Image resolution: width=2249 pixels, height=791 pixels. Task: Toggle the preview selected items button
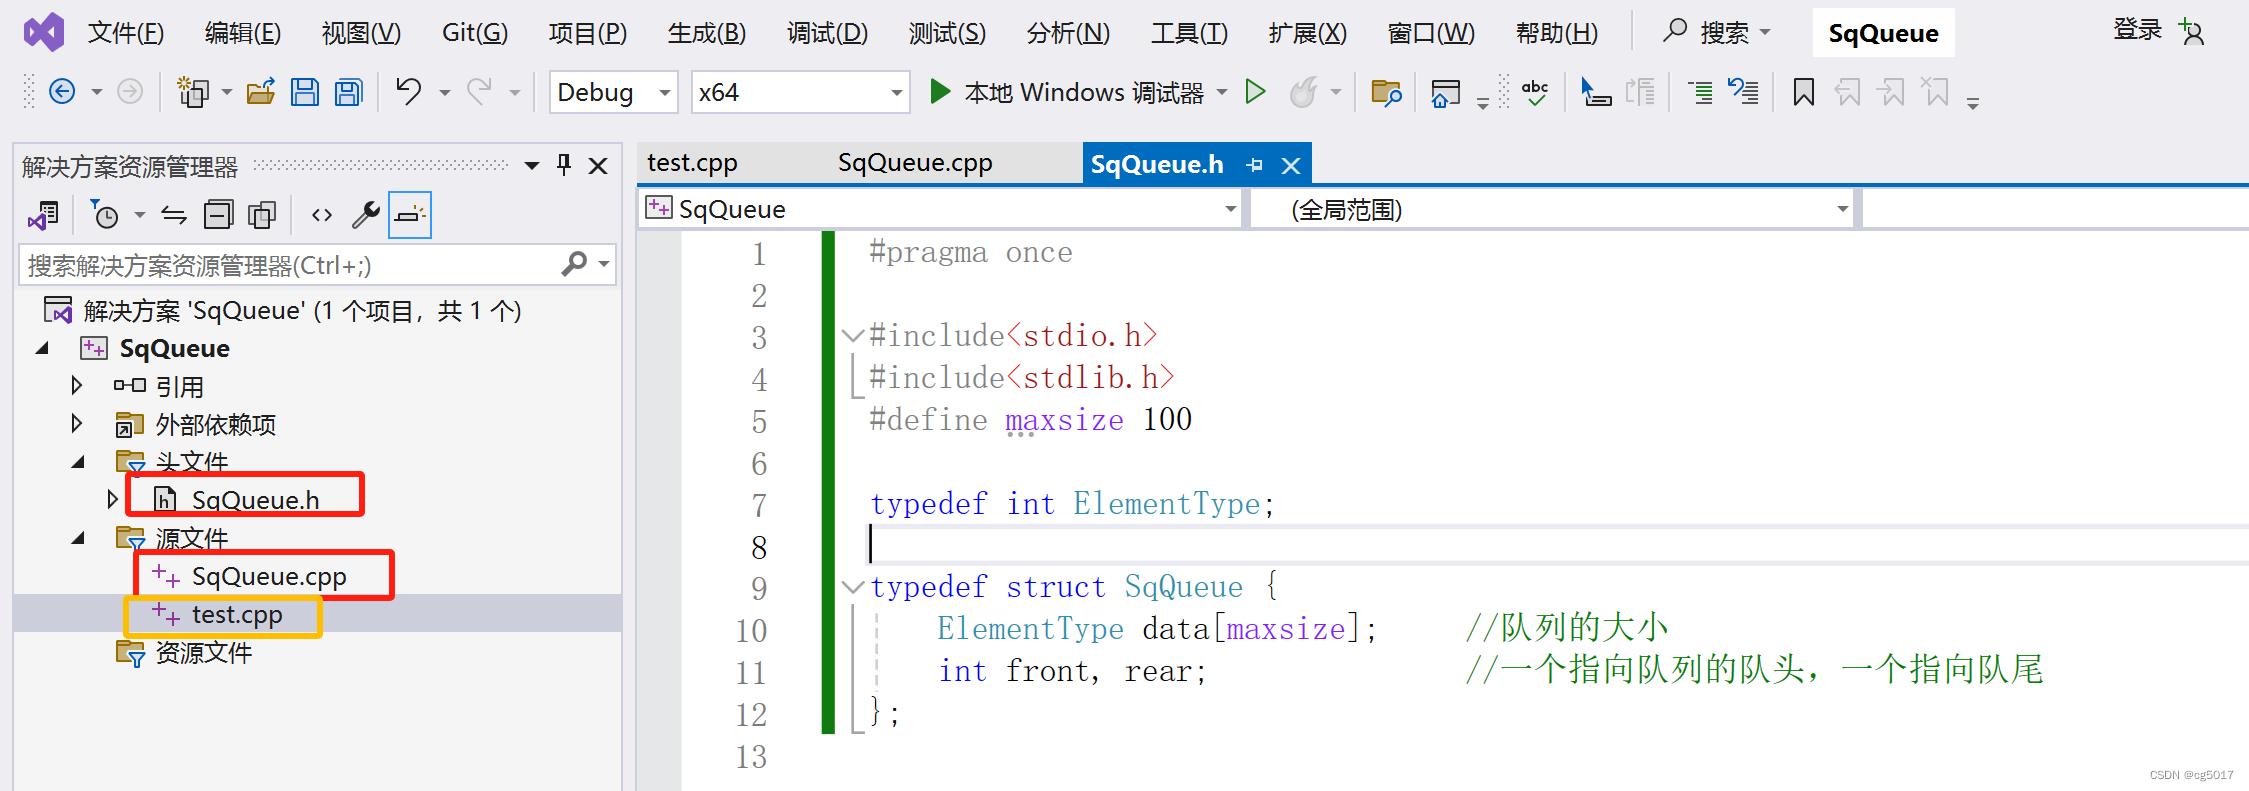410,215
